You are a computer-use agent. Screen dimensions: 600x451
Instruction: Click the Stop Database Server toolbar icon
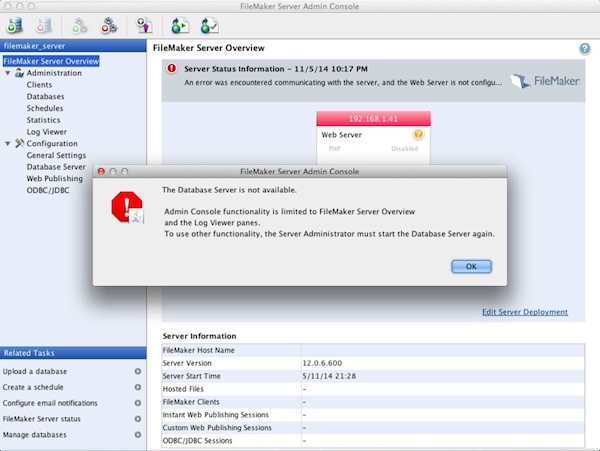(44, 26)
